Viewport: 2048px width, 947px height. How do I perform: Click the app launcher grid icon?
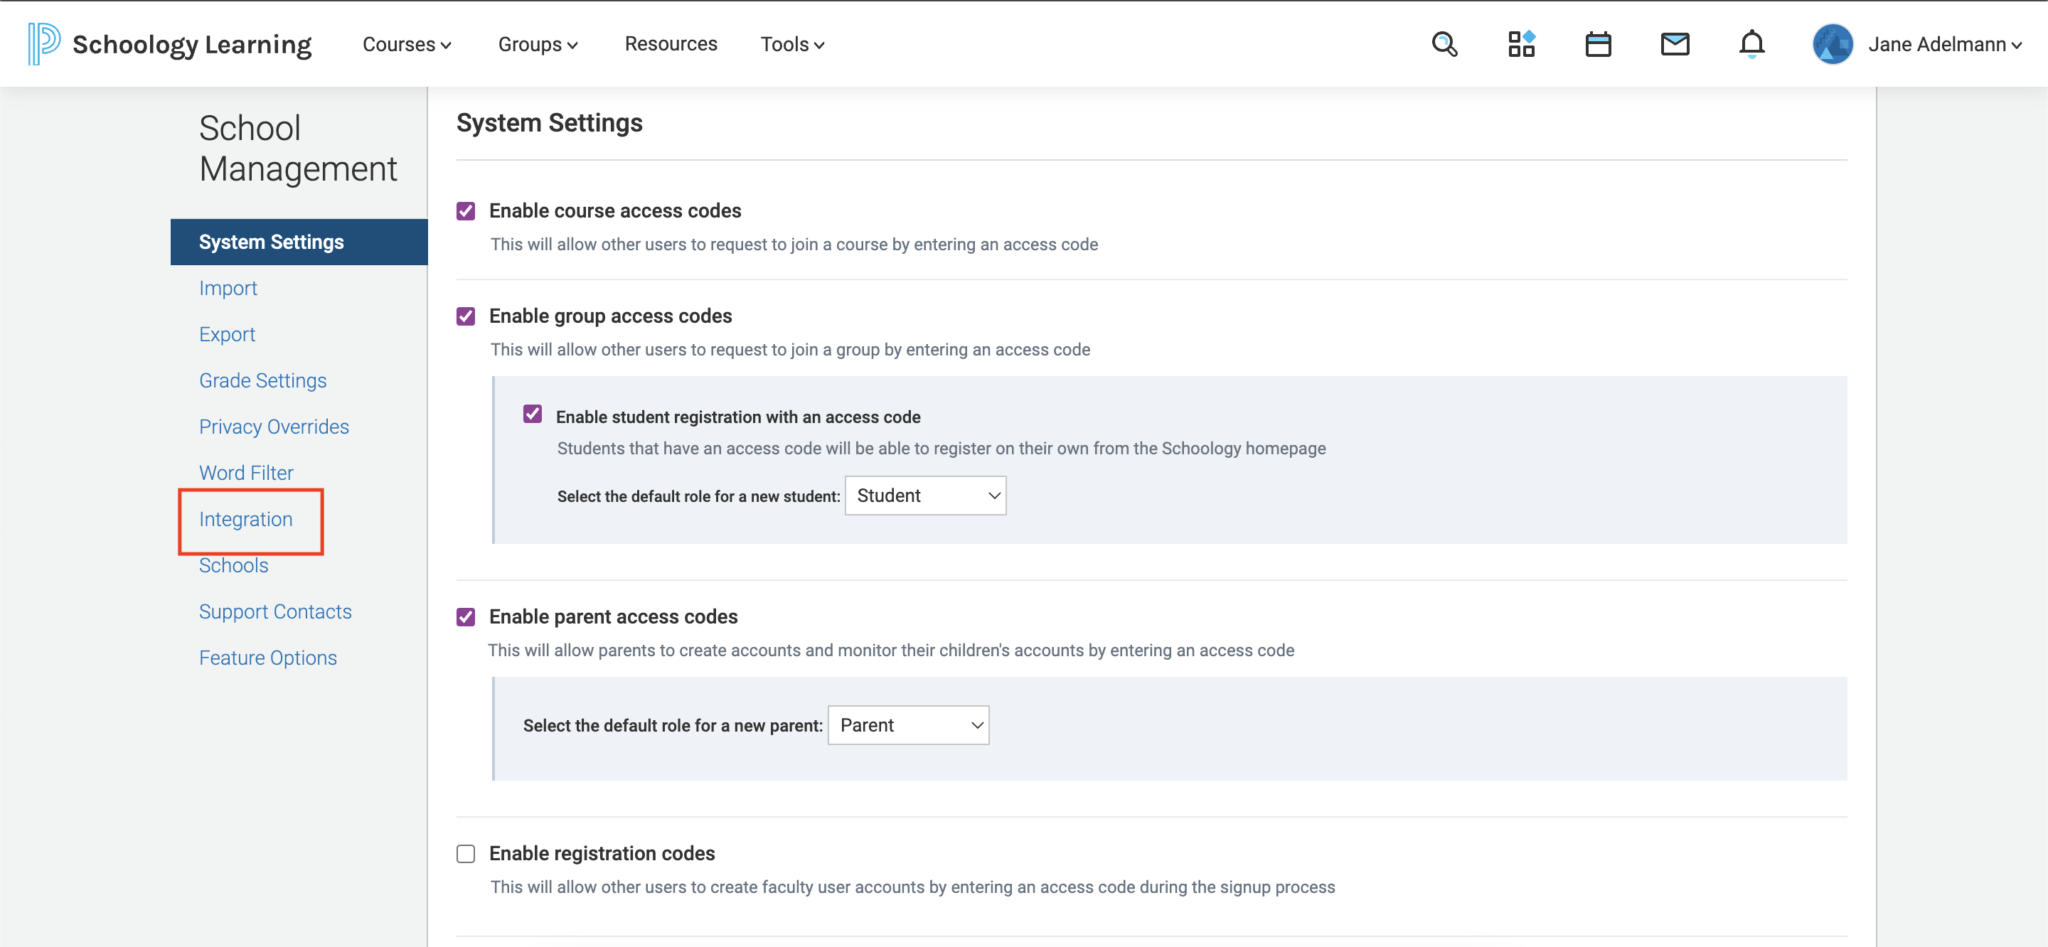pos(1520,43)
